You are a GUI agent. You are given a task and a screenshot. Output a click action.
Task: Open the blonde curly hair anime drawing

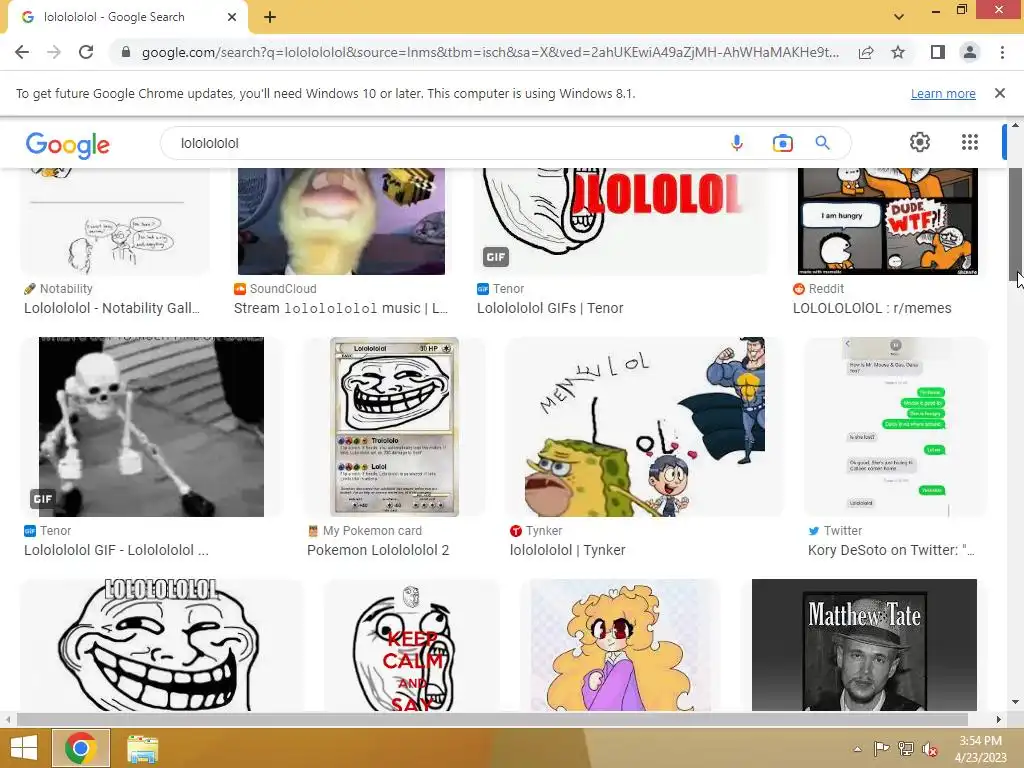click(x=620, y=645)
